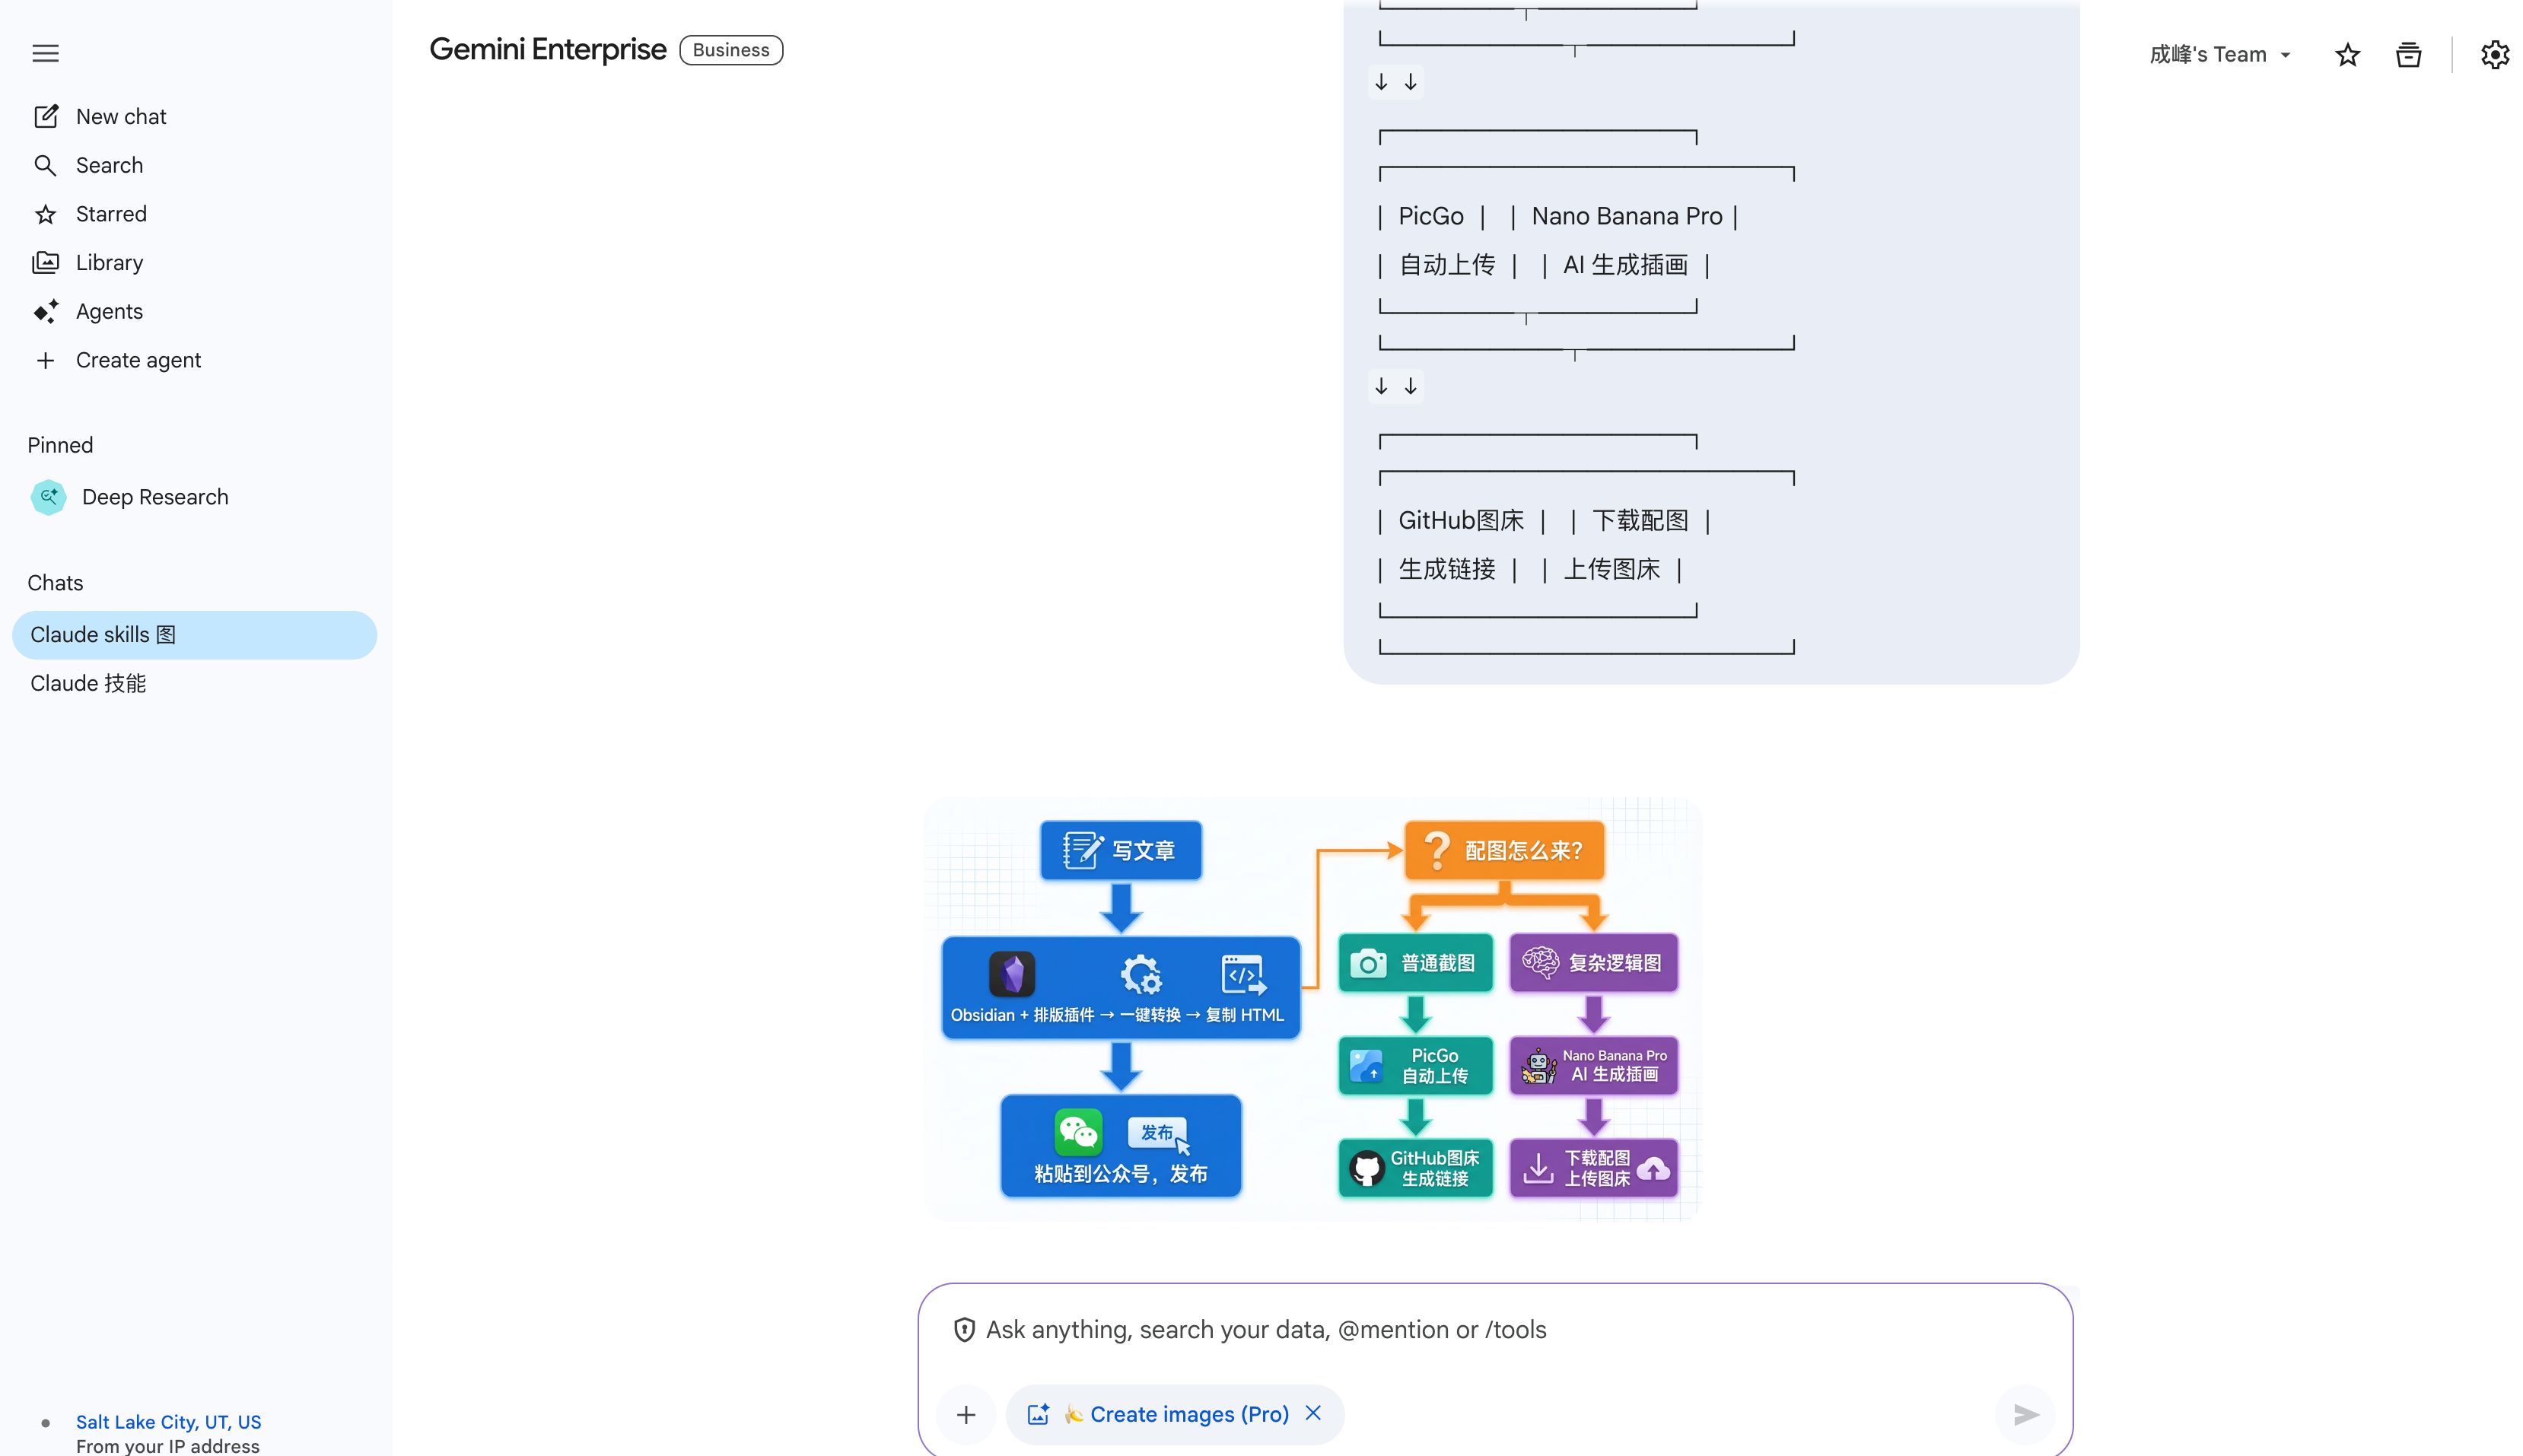Screen dimensions: 2523x1456
Task: Click the plus attach button
Action: [965, 1414]
